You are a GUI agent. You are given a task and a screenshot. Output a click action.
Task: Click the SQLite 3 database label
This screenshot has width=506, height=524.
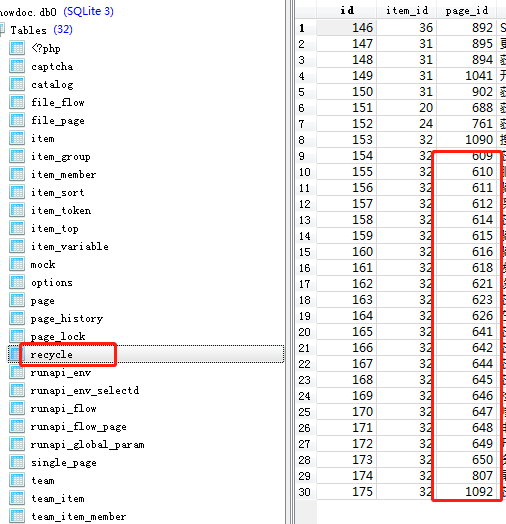89,11
